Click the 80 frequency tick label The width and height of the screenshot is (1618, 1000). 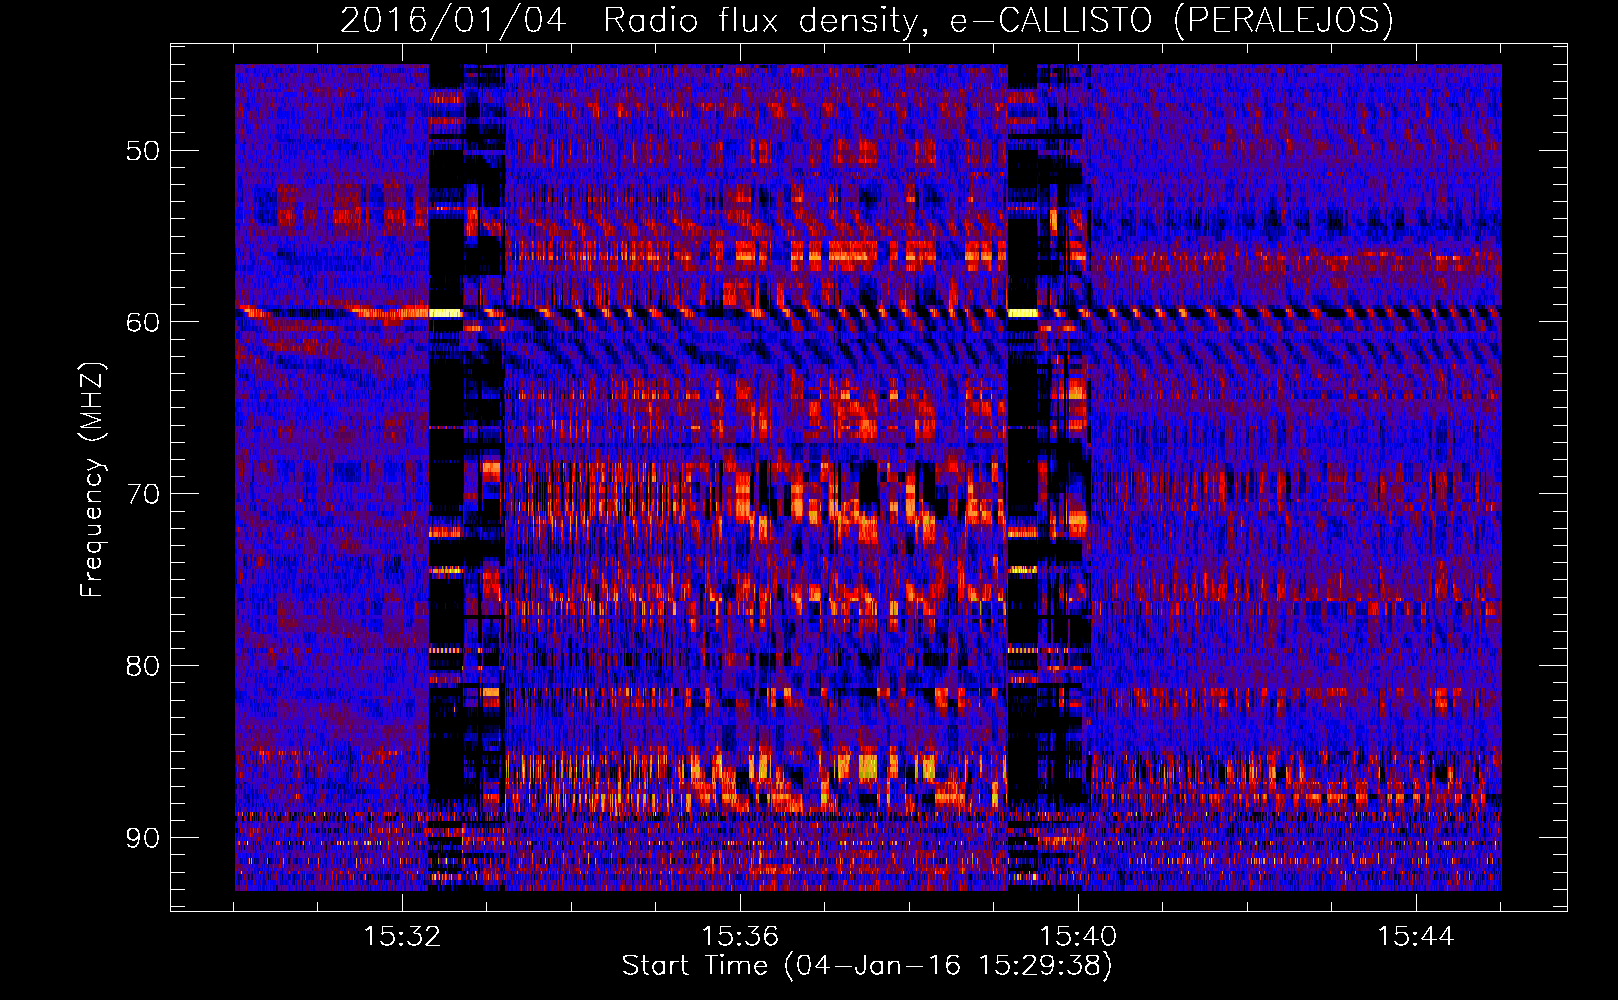pos(143,666)
